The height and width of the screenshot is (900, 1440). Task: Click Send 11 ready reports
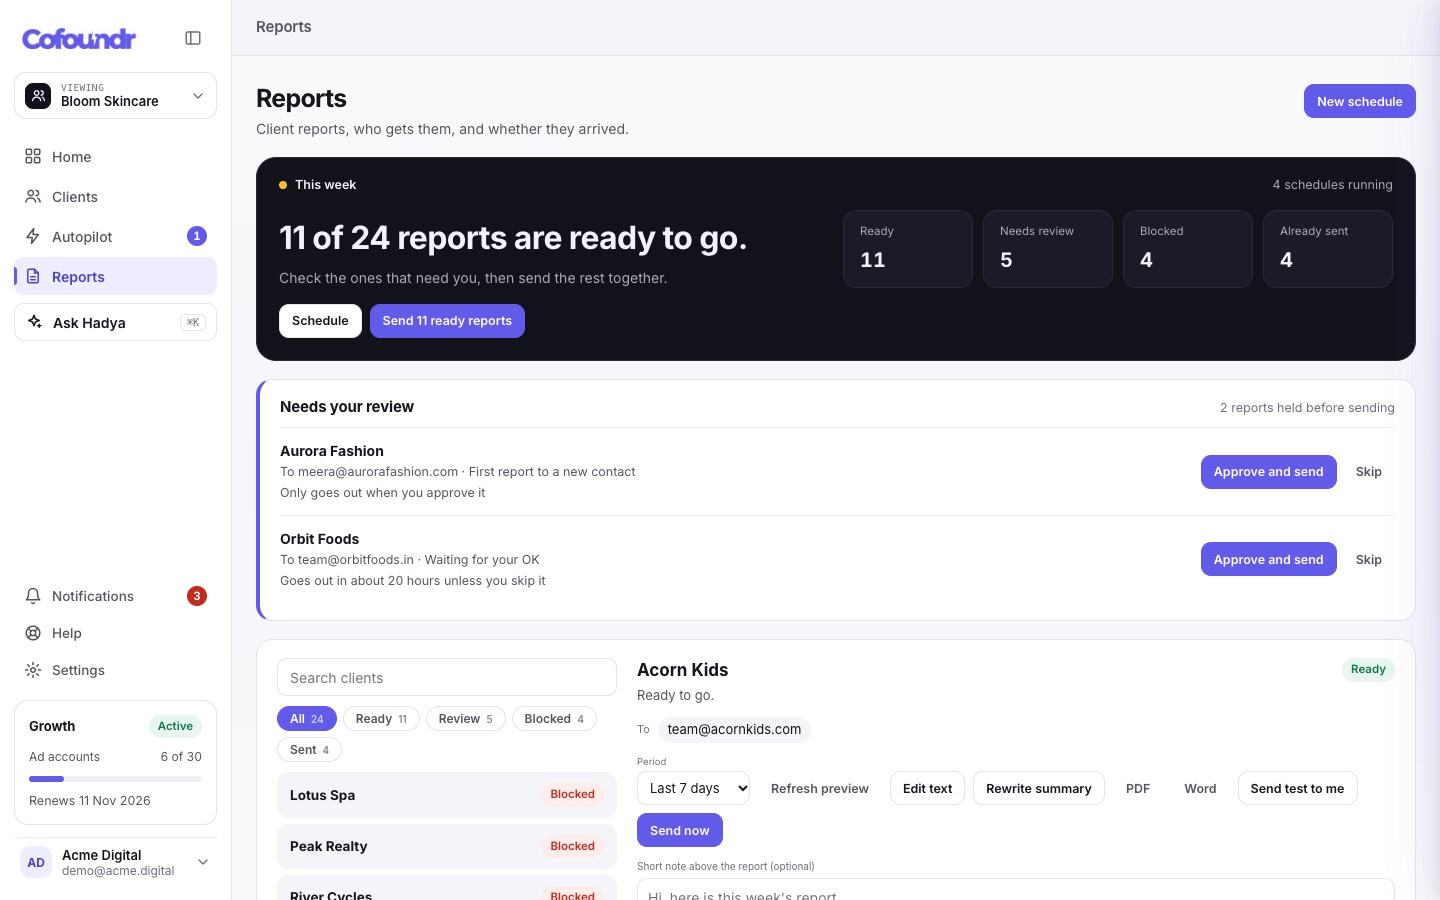click(447, 321)
